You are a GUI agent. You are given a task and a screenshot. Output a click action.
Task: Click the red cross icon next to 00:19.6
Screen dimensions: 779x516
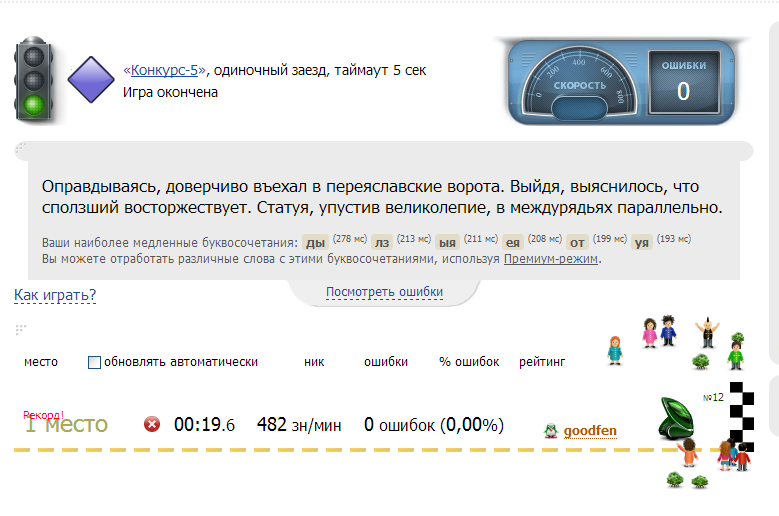(x=152, y=424)
